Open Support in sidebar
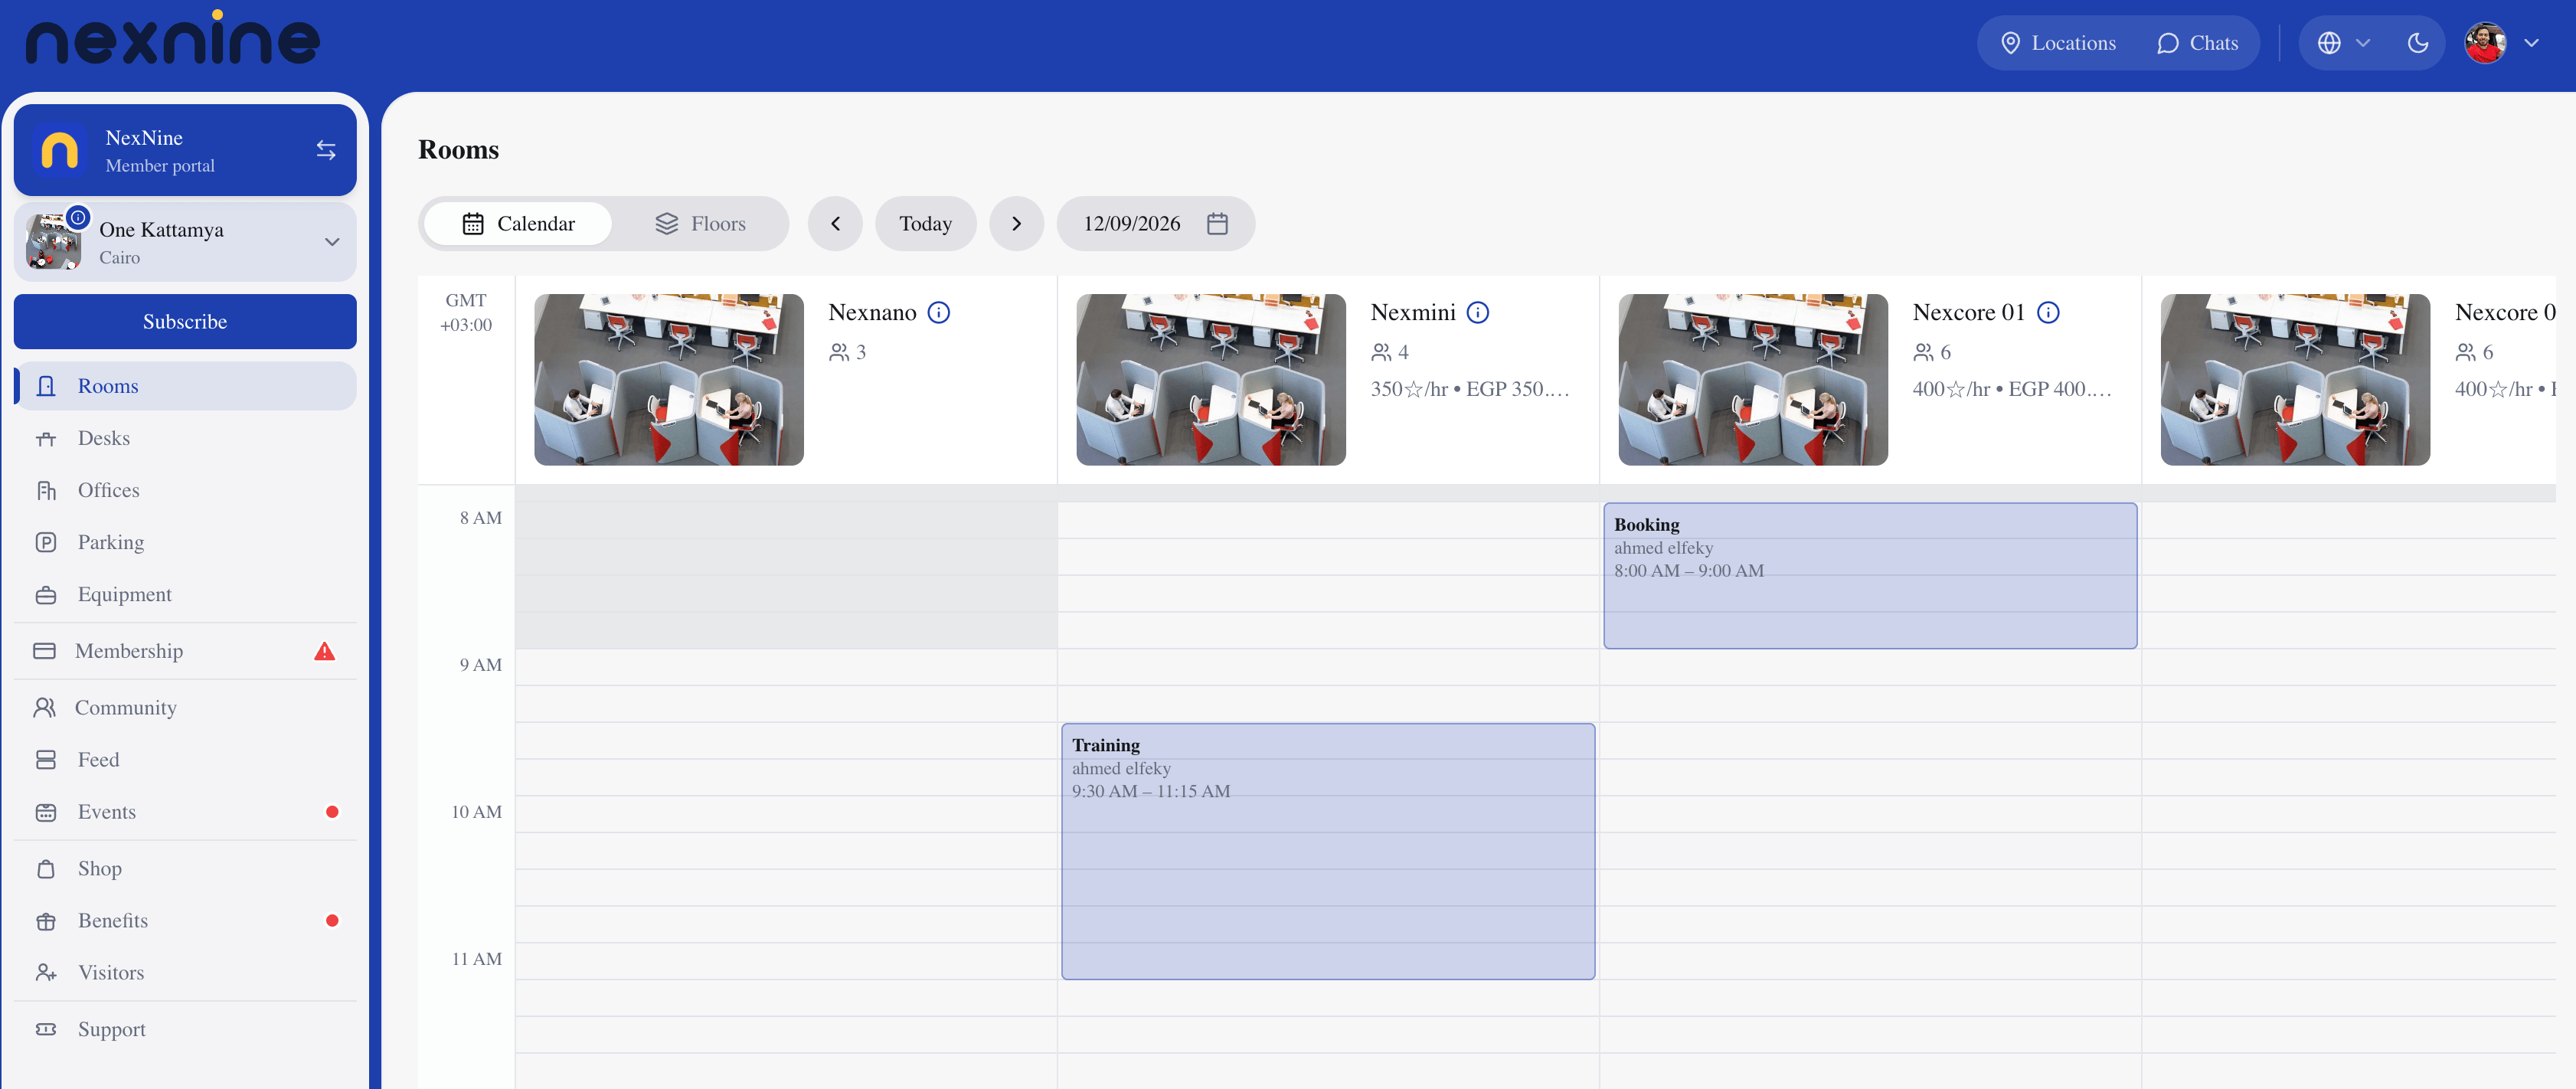The image size is (2576, 1089). 185,1030
